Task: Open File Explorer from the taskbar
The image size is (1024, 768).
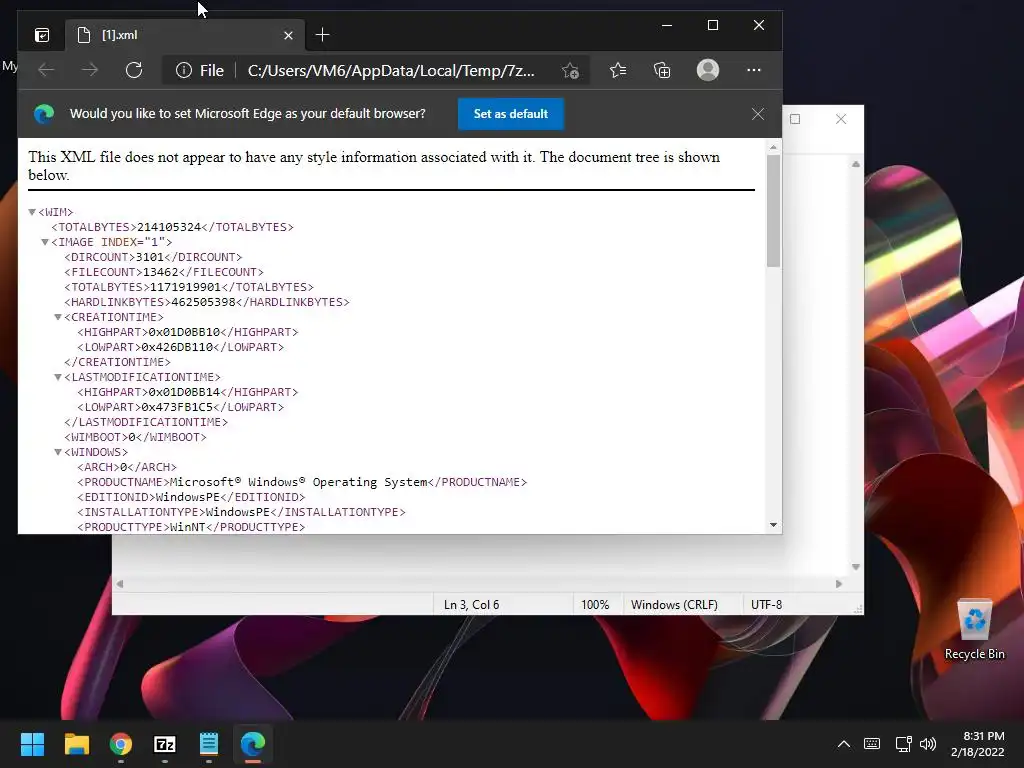Action: 76,744
